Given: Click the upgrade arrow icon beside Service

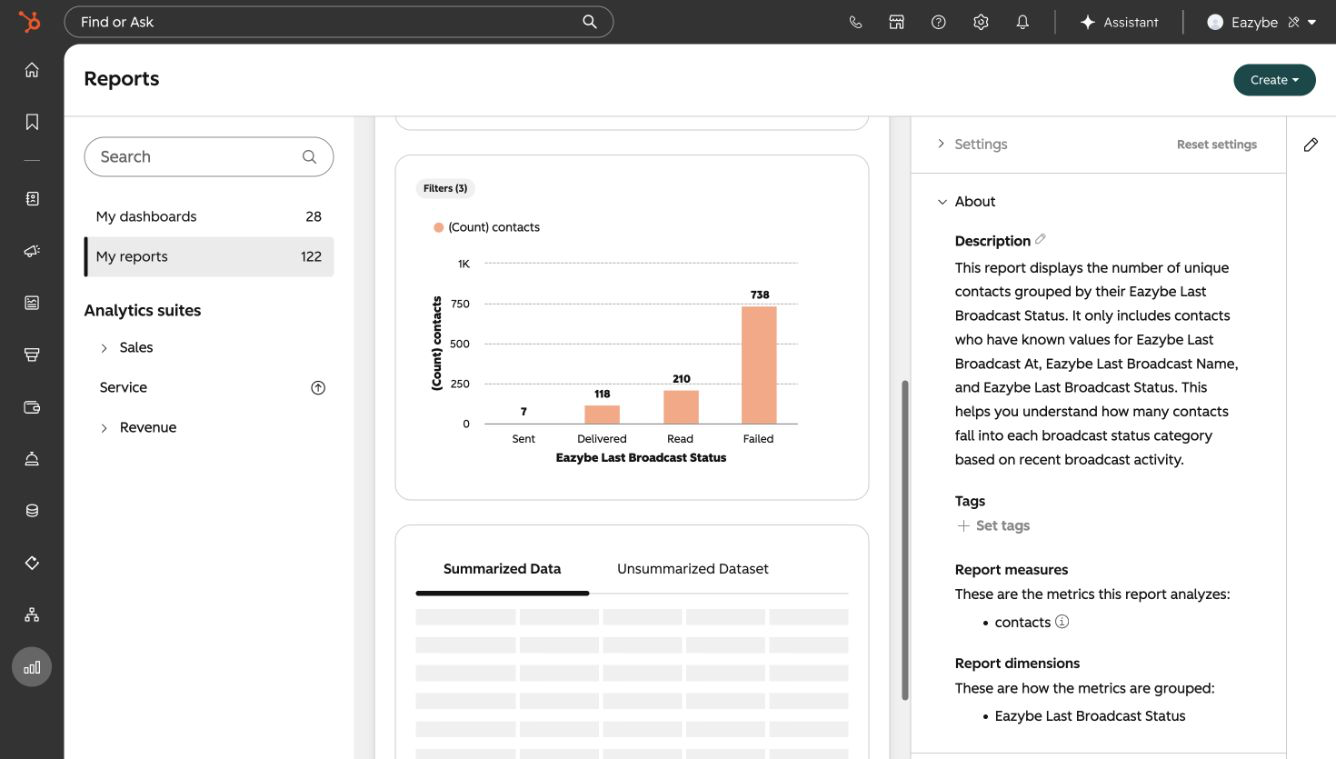Looking at the screenshot, I should point(318,388).
